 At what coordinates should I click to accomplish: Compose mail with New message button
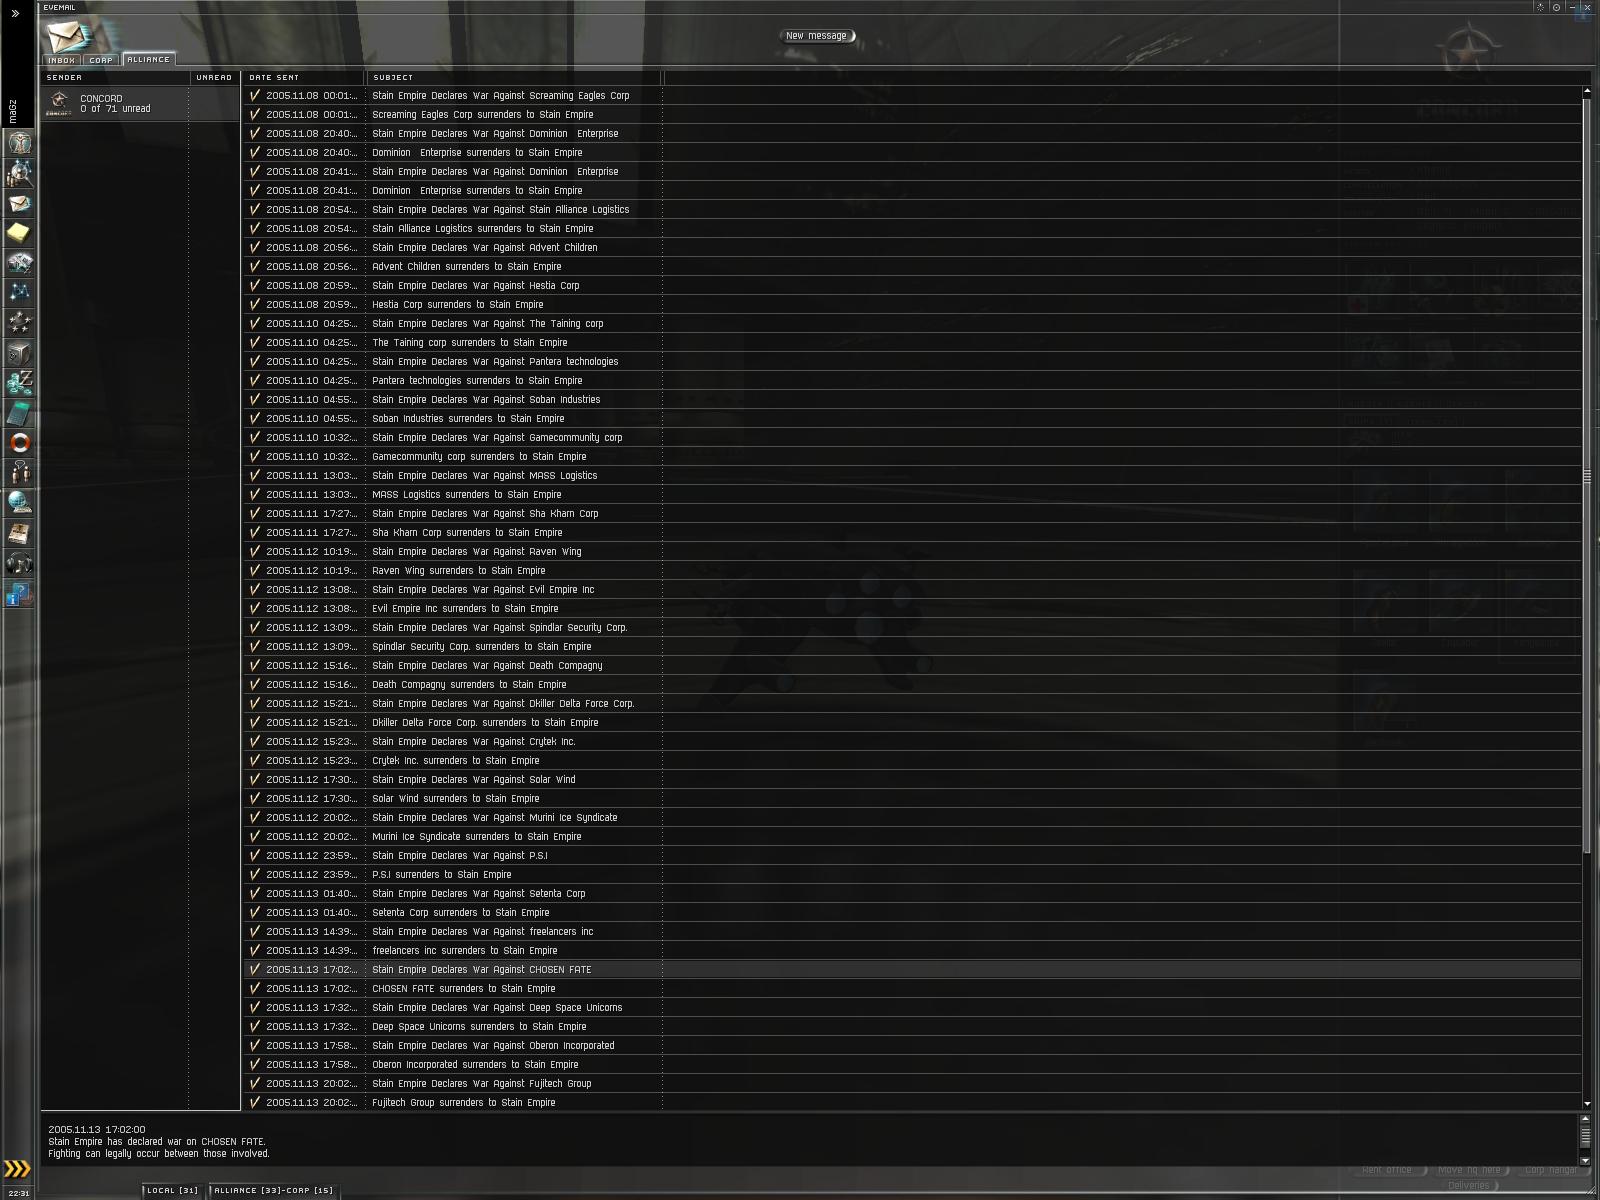click(816, 36)
